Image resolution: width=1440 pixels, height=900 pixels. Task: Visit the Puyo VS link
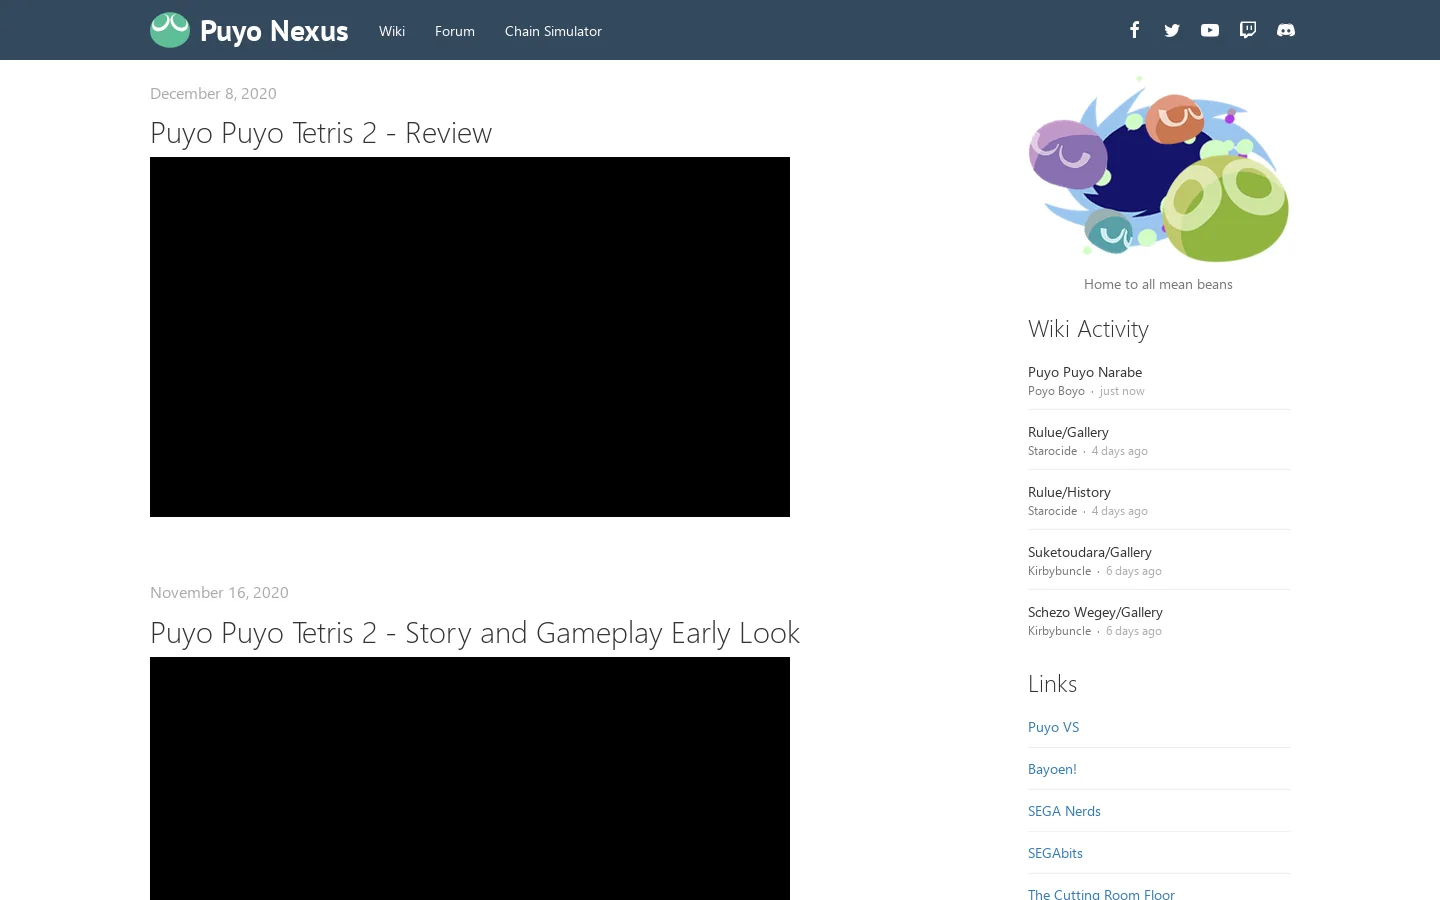(1053, 727)
